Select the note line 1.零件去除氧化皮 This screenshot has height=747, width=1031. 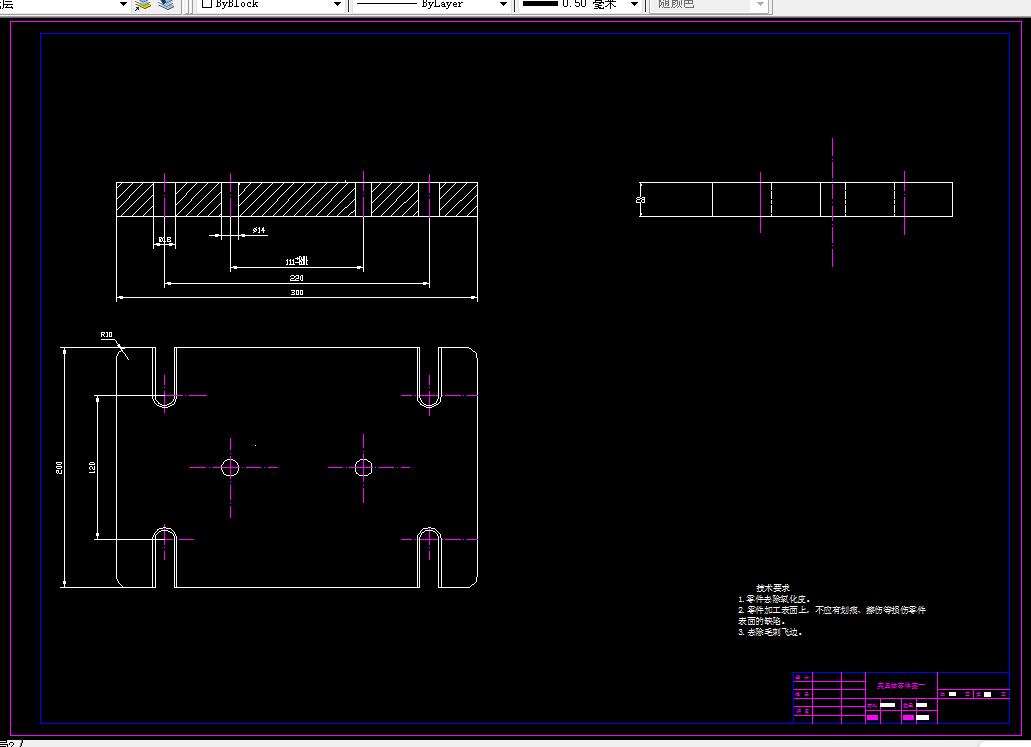775,599
